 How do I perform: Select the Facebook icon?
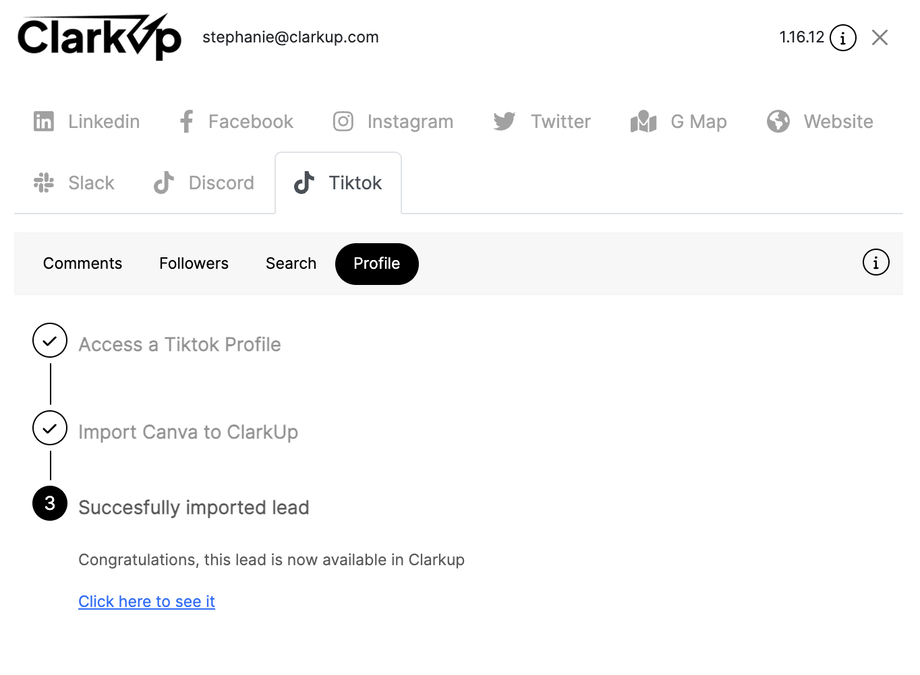click(186, 122)
